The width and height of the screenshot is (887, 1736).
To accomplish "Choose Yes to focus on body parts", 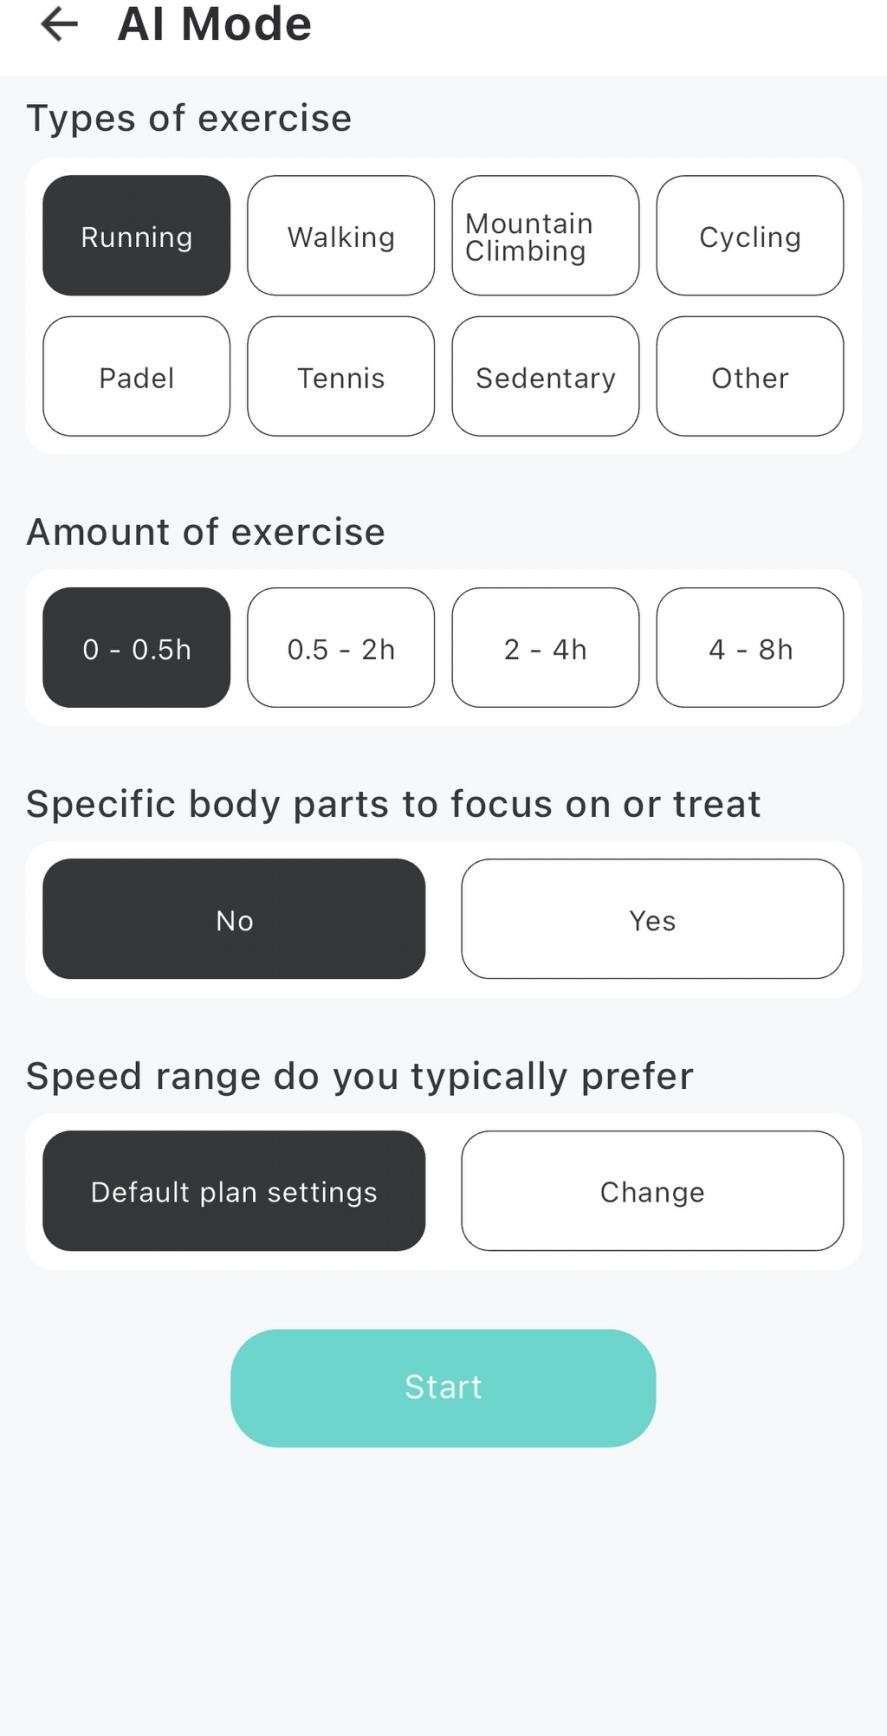I will [652, 919].
